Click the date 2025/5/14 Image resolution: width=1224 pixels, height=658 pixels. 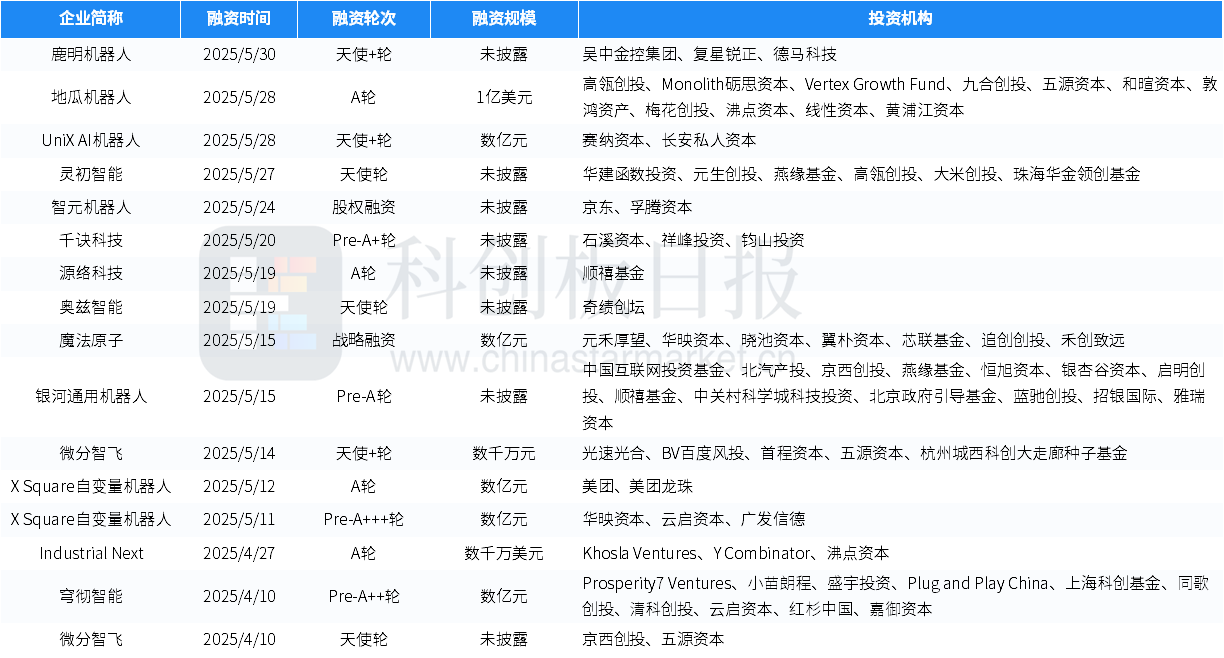coord(237,453)
